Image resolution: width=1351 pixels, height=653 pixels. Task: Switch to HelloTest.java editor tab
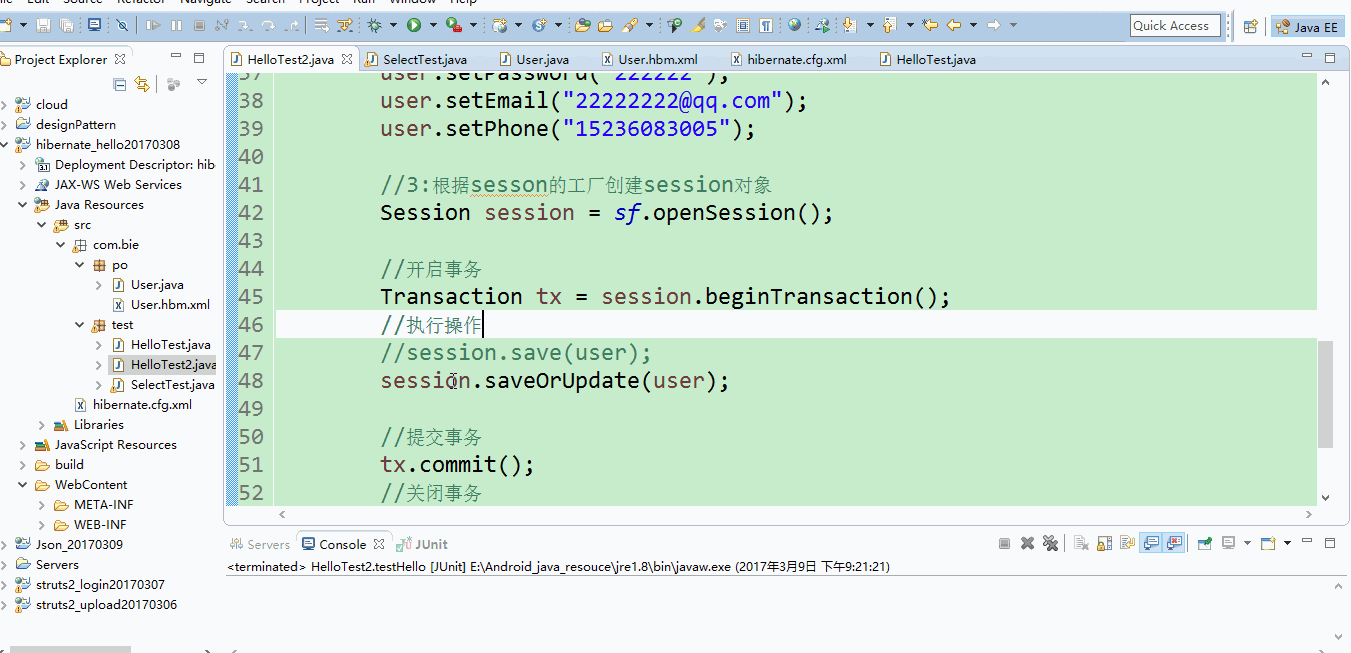pos(927,59)
